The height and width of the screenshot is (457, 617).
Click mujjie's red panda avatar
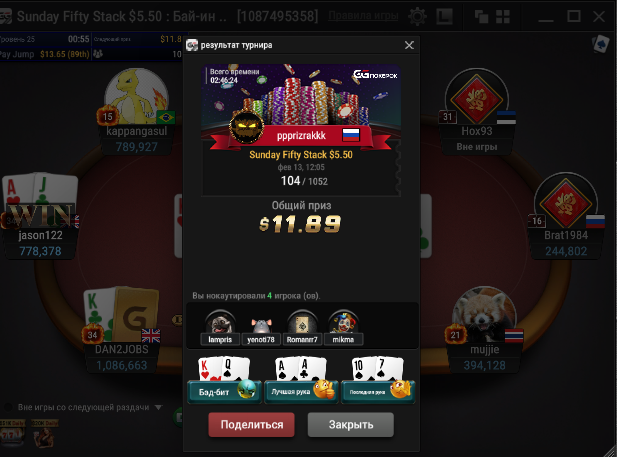point(484,314)
